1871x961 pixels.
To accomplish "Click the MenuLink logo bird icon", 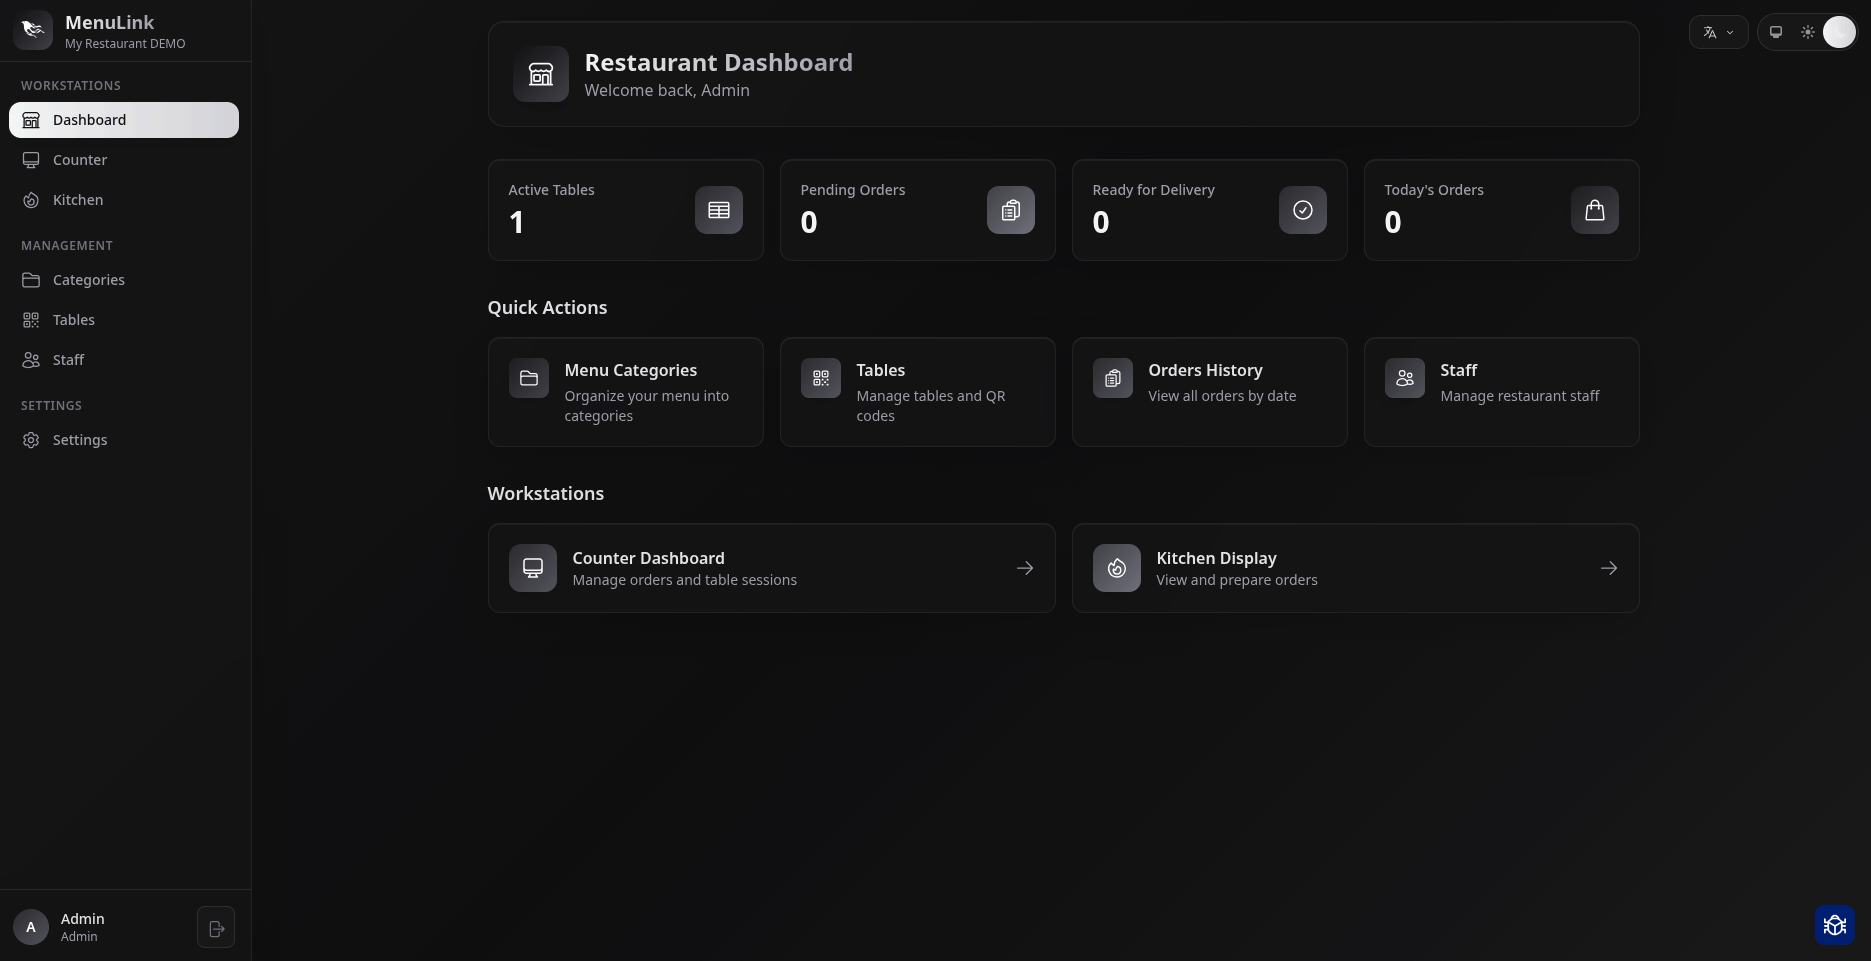I will click(x=33, y=29).
